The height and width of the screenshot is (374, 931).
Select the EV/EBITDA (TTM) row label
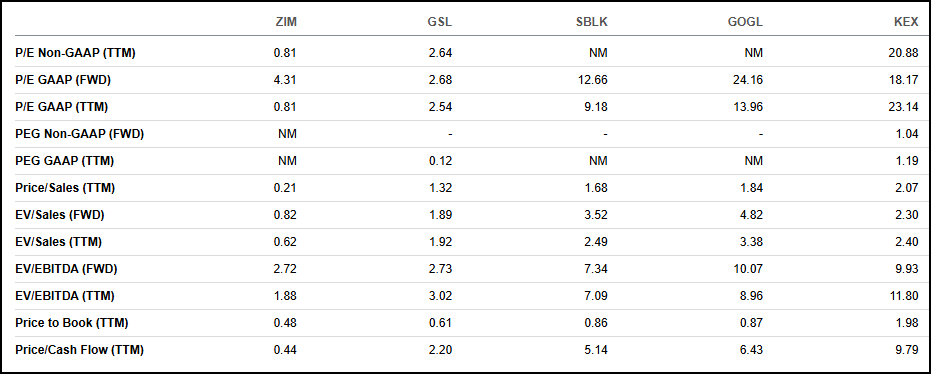[65, 296]
